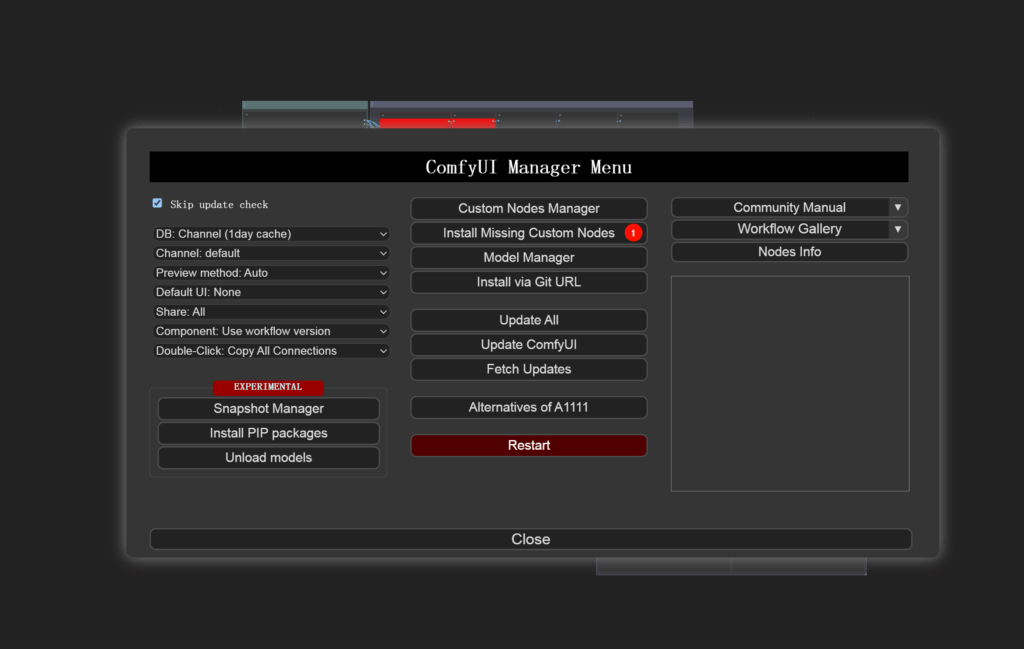Click Fetch Updates
The width and height of the screenshot is (1024, 649).
pyautogui.click(x=529, y=370)
